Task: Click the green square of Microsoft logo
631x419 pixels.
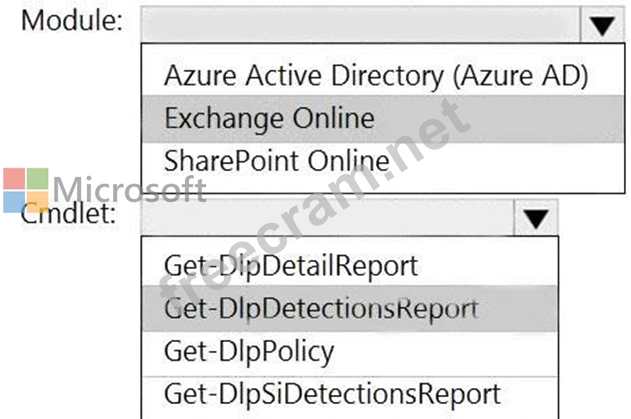Action: (36, 179)
